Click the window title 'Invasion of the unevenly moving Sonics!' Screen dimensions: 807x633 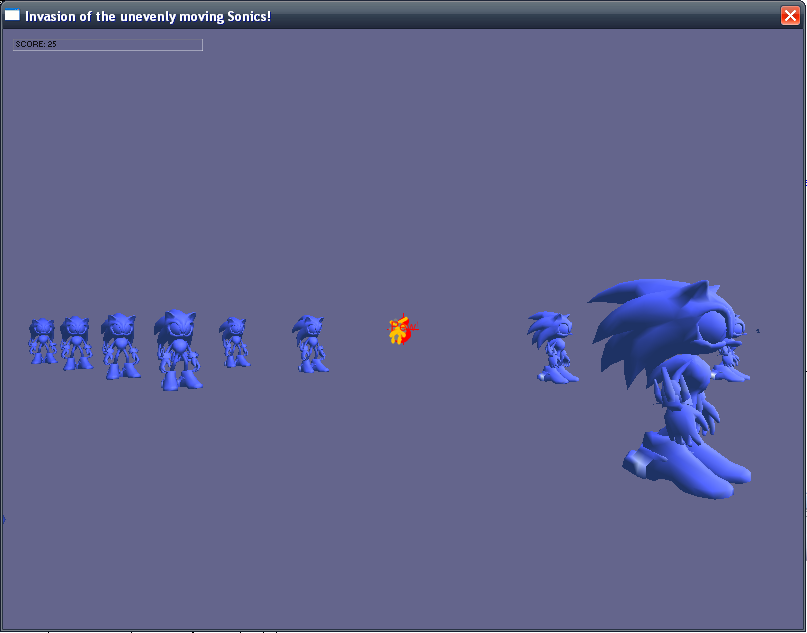click(148, 16)
